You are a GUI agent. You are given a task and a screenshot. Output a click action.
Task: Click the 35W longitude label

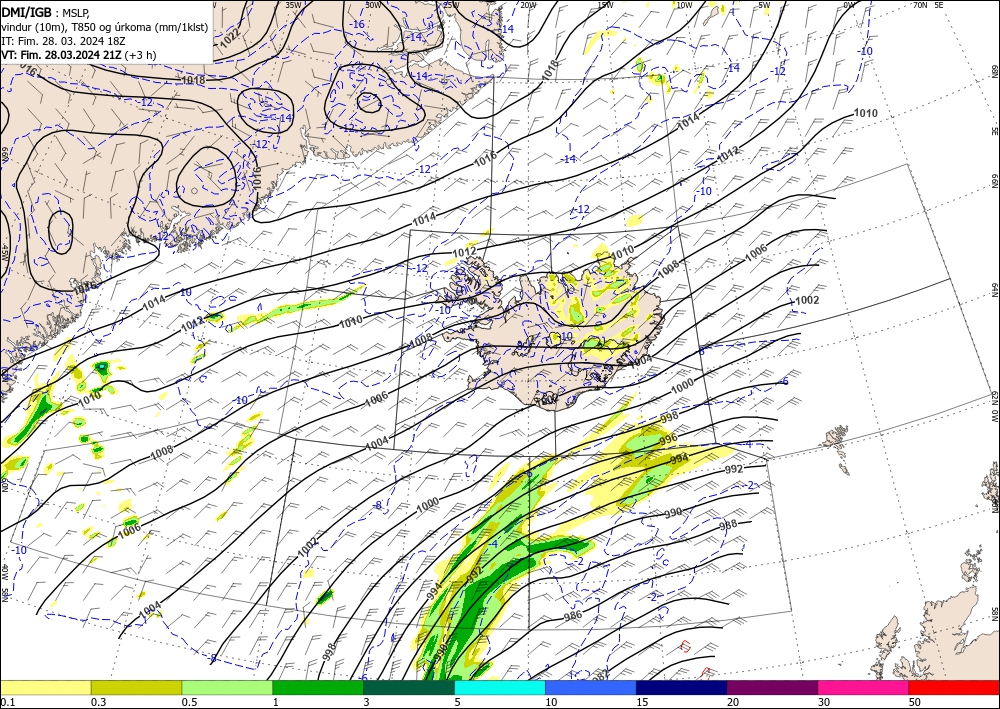(x=293, y=5)
